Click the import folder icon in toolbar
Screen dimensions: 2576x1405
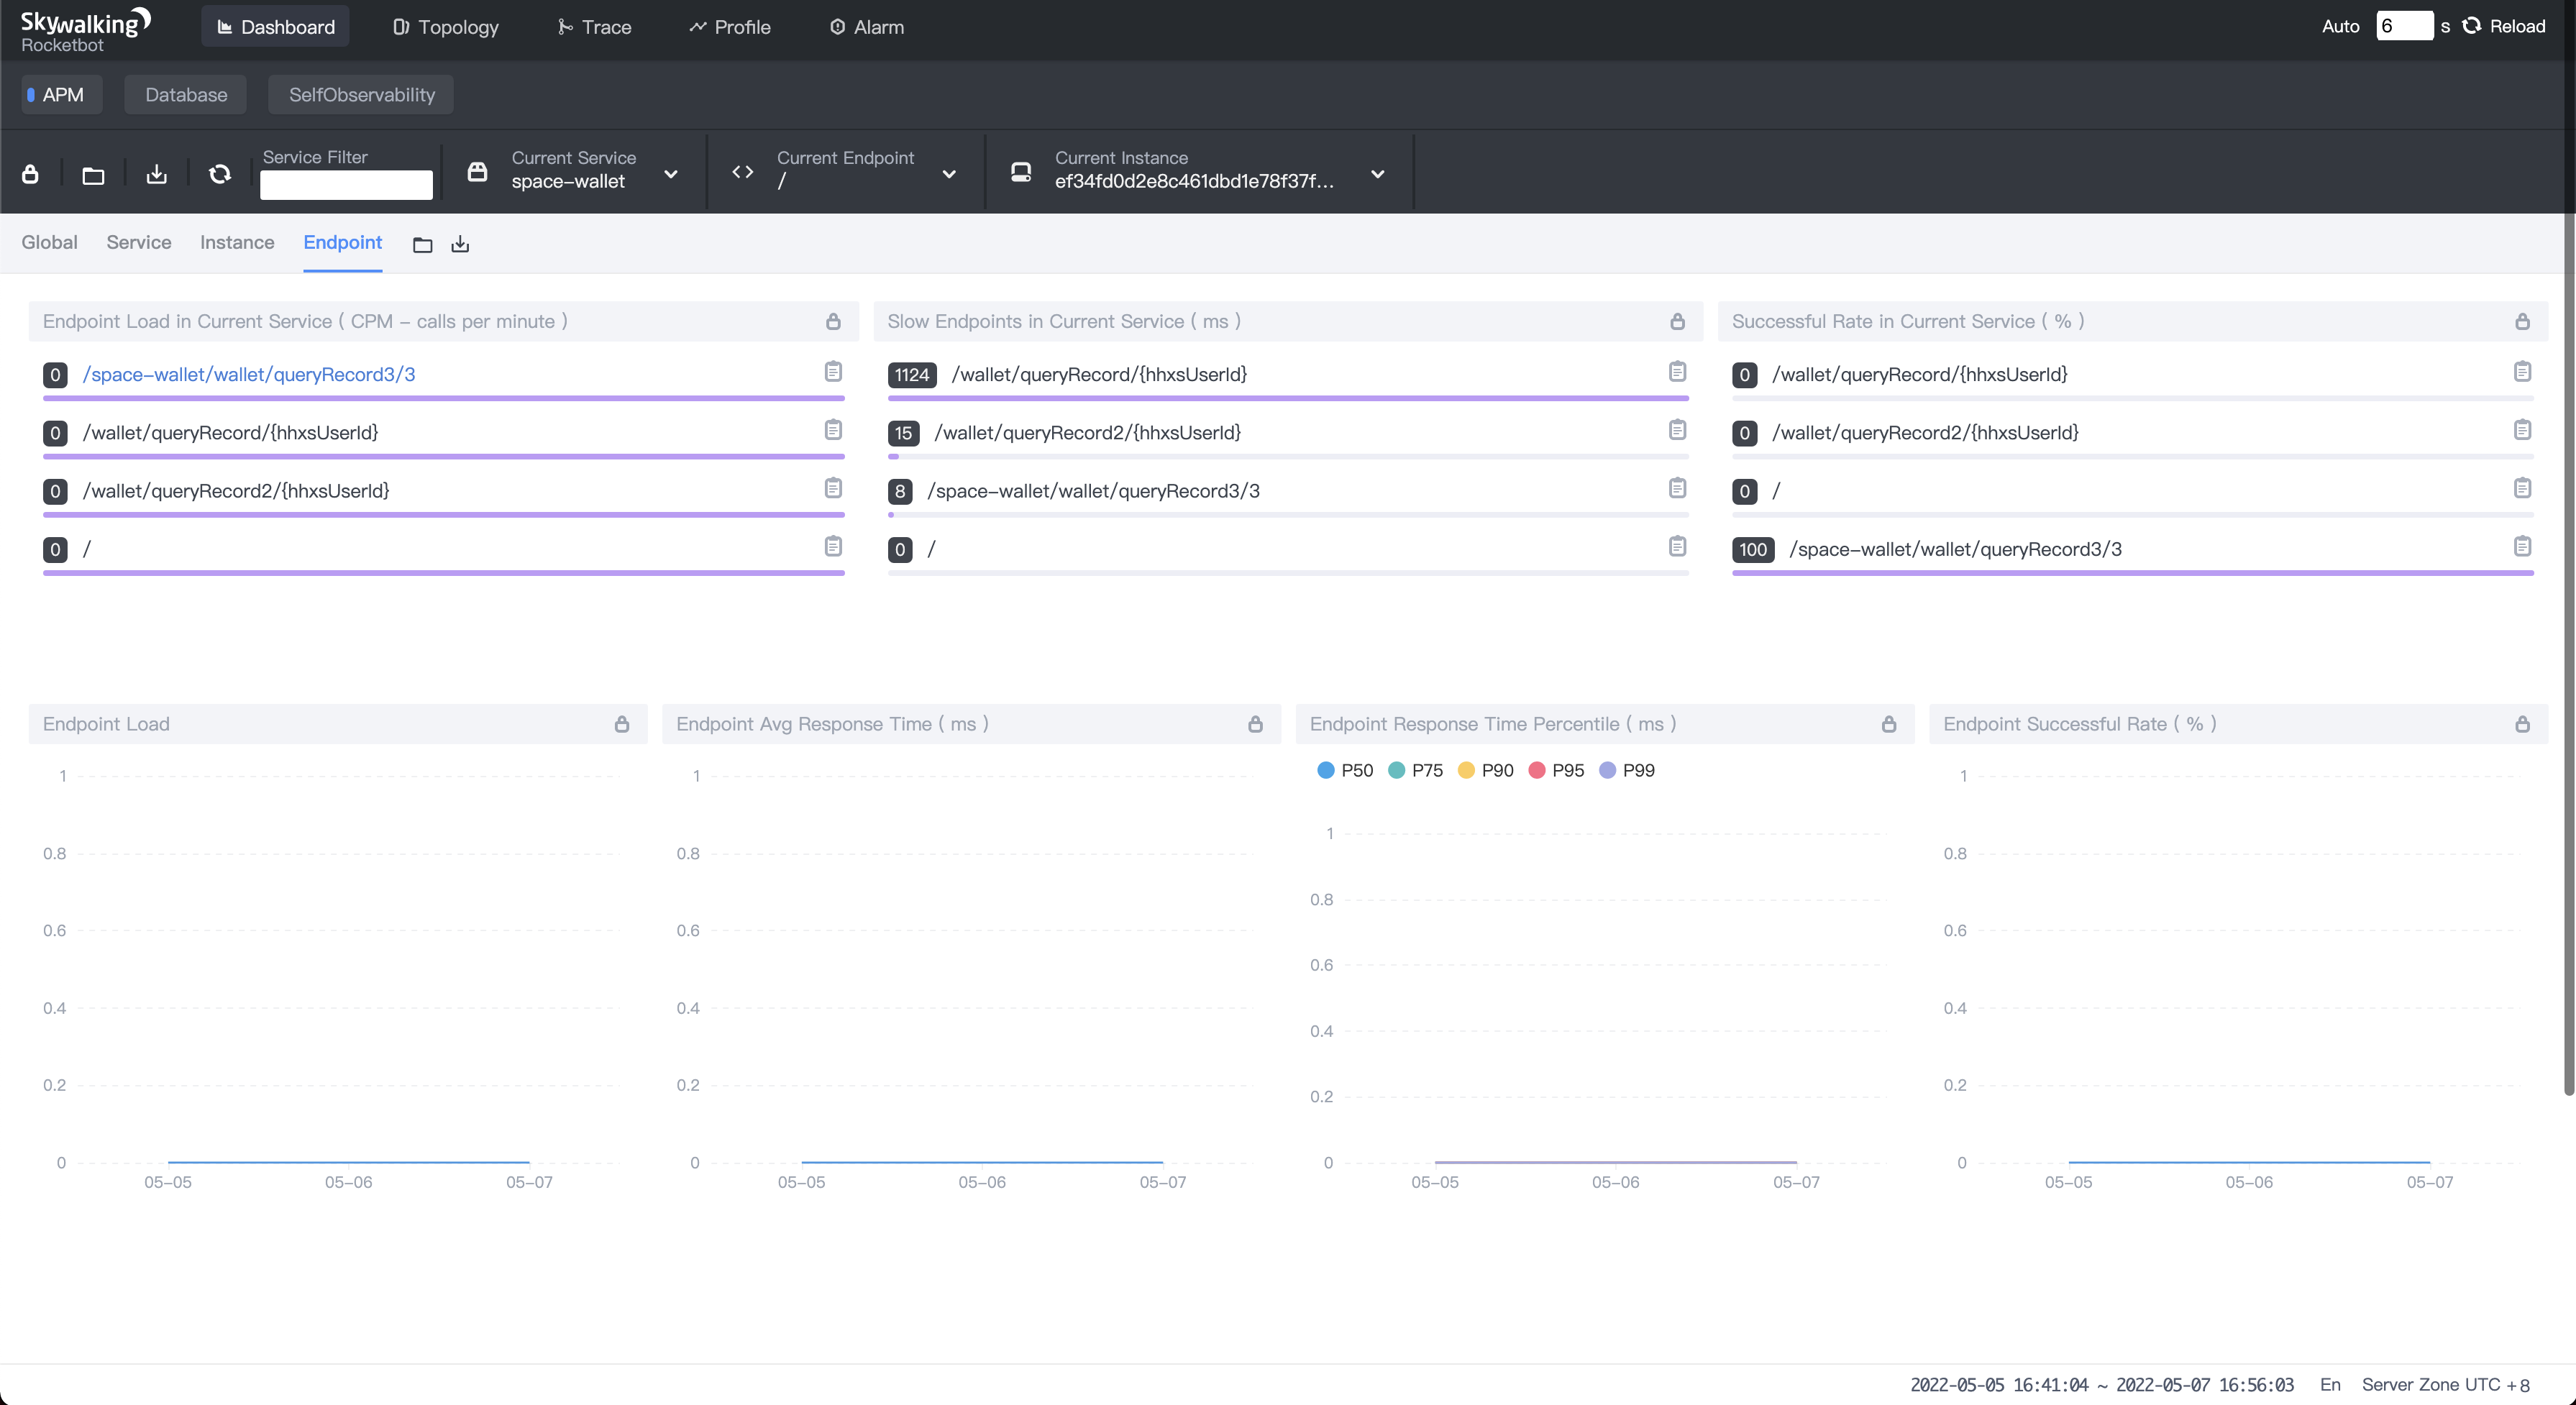point(93,175)
